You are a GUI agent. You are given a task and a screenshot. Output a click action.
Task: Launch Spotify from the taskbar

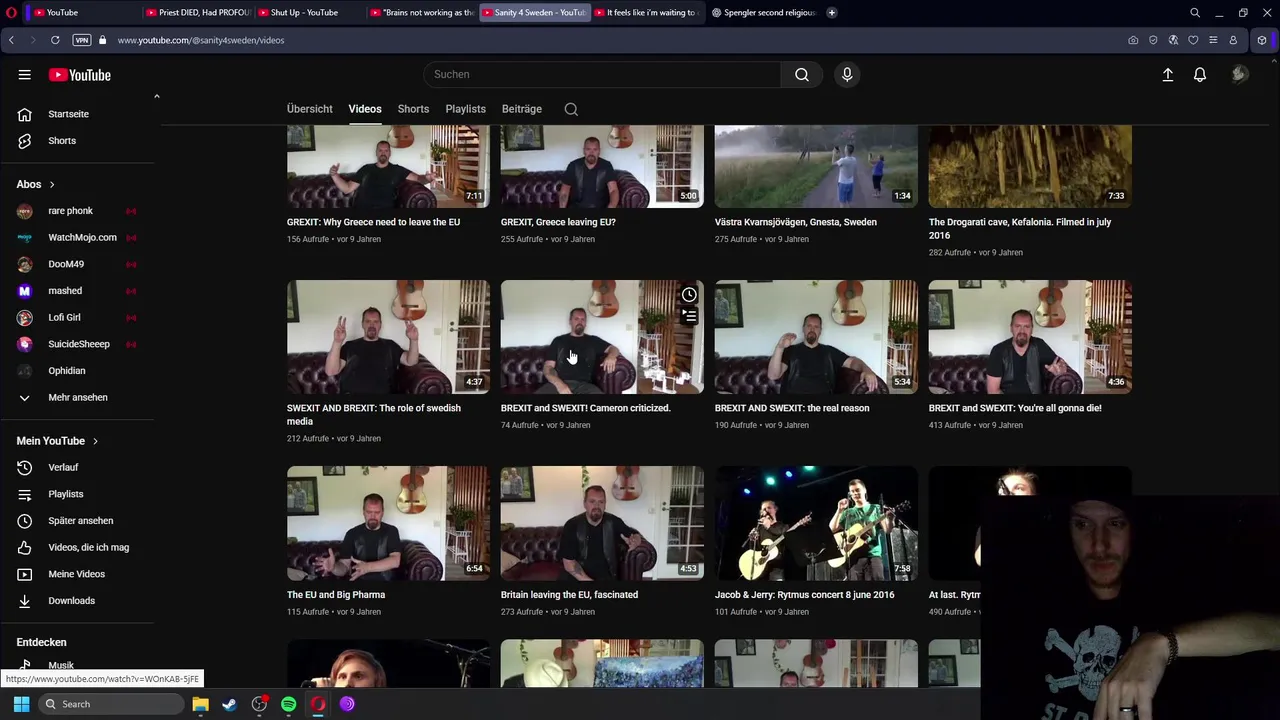point(289,704)
